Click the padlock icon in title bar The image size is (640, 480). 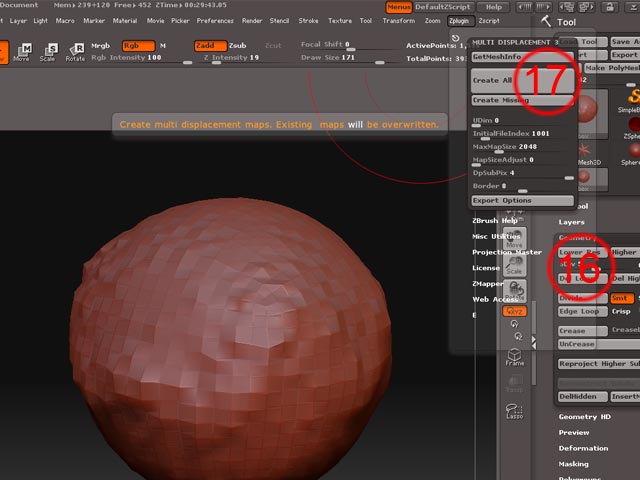[610, 7]
